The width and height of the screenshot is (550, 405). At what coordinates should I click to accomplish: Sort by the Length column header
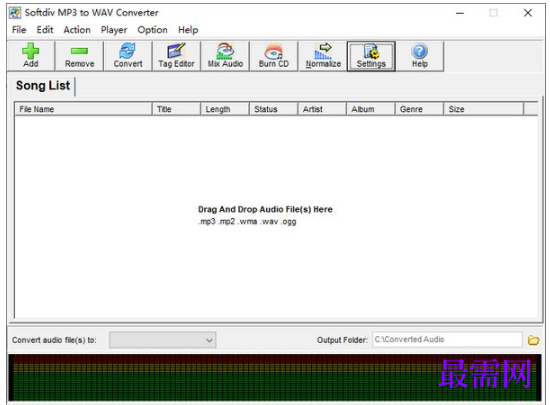click(x=225, y=109)
